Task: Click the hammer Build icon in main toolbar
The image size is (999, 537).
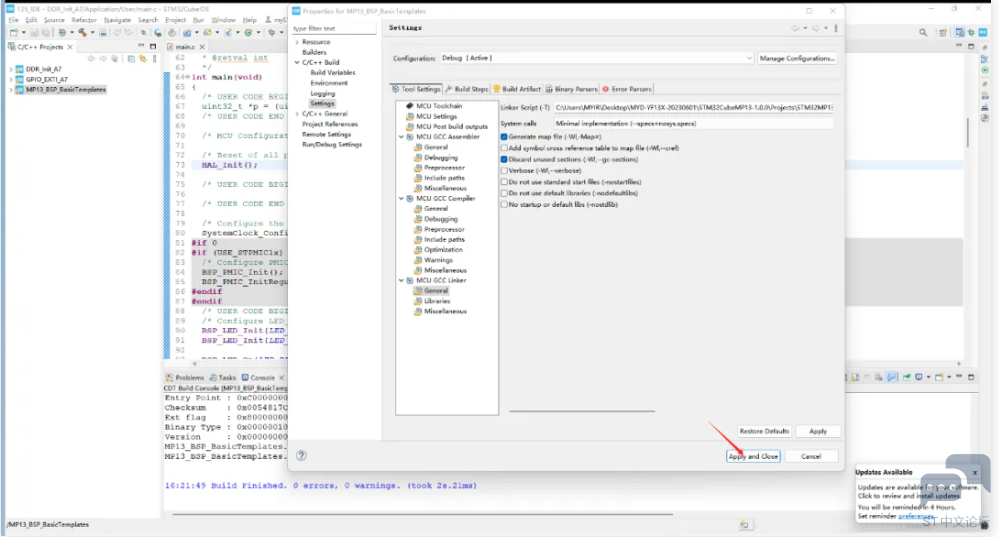Action: point(82,32)
